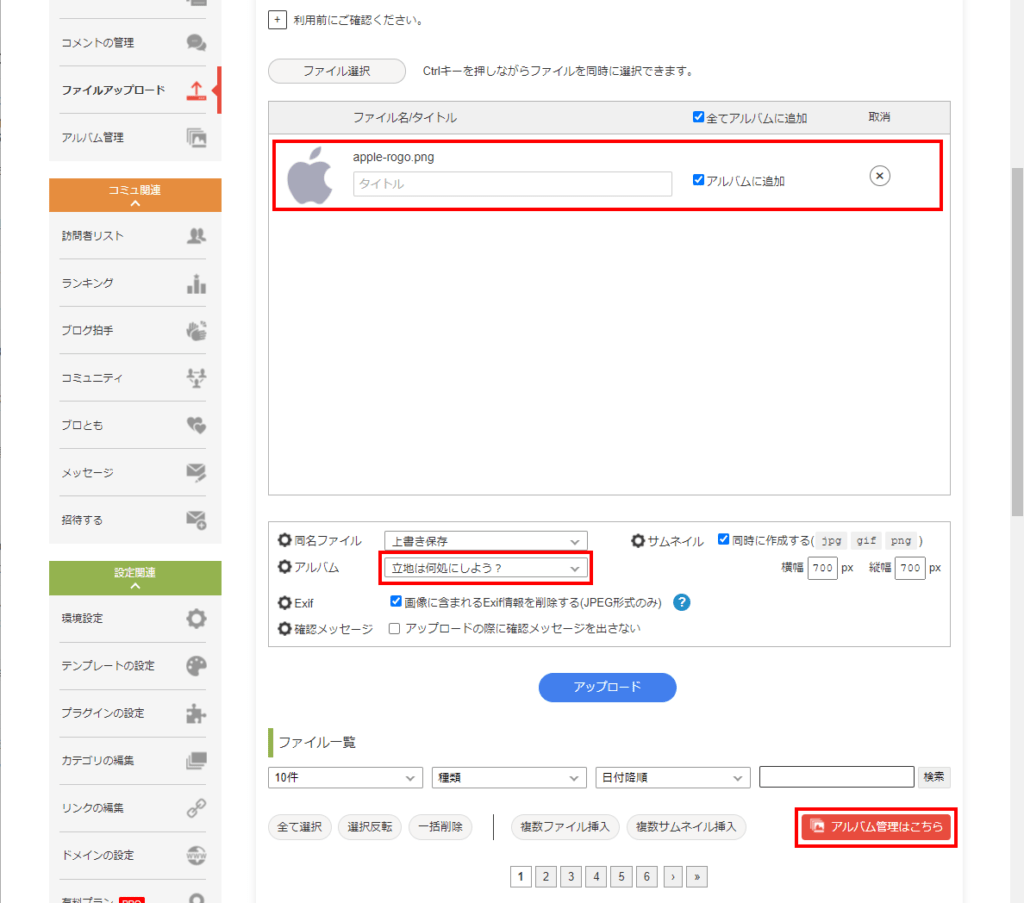
Task: Click the community people icon
Action: click(196, 378)
